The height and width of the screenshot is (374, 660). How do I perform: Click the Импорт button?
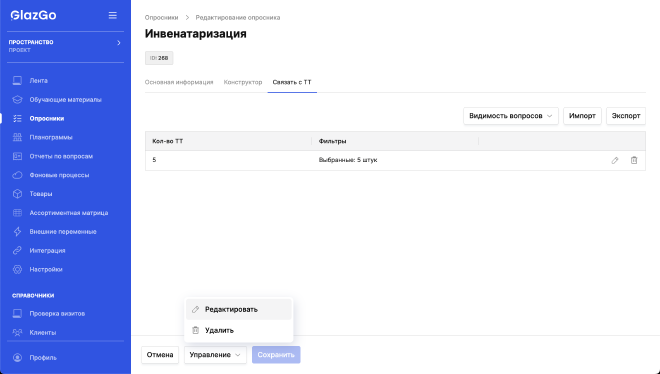(x=582, y=116)
